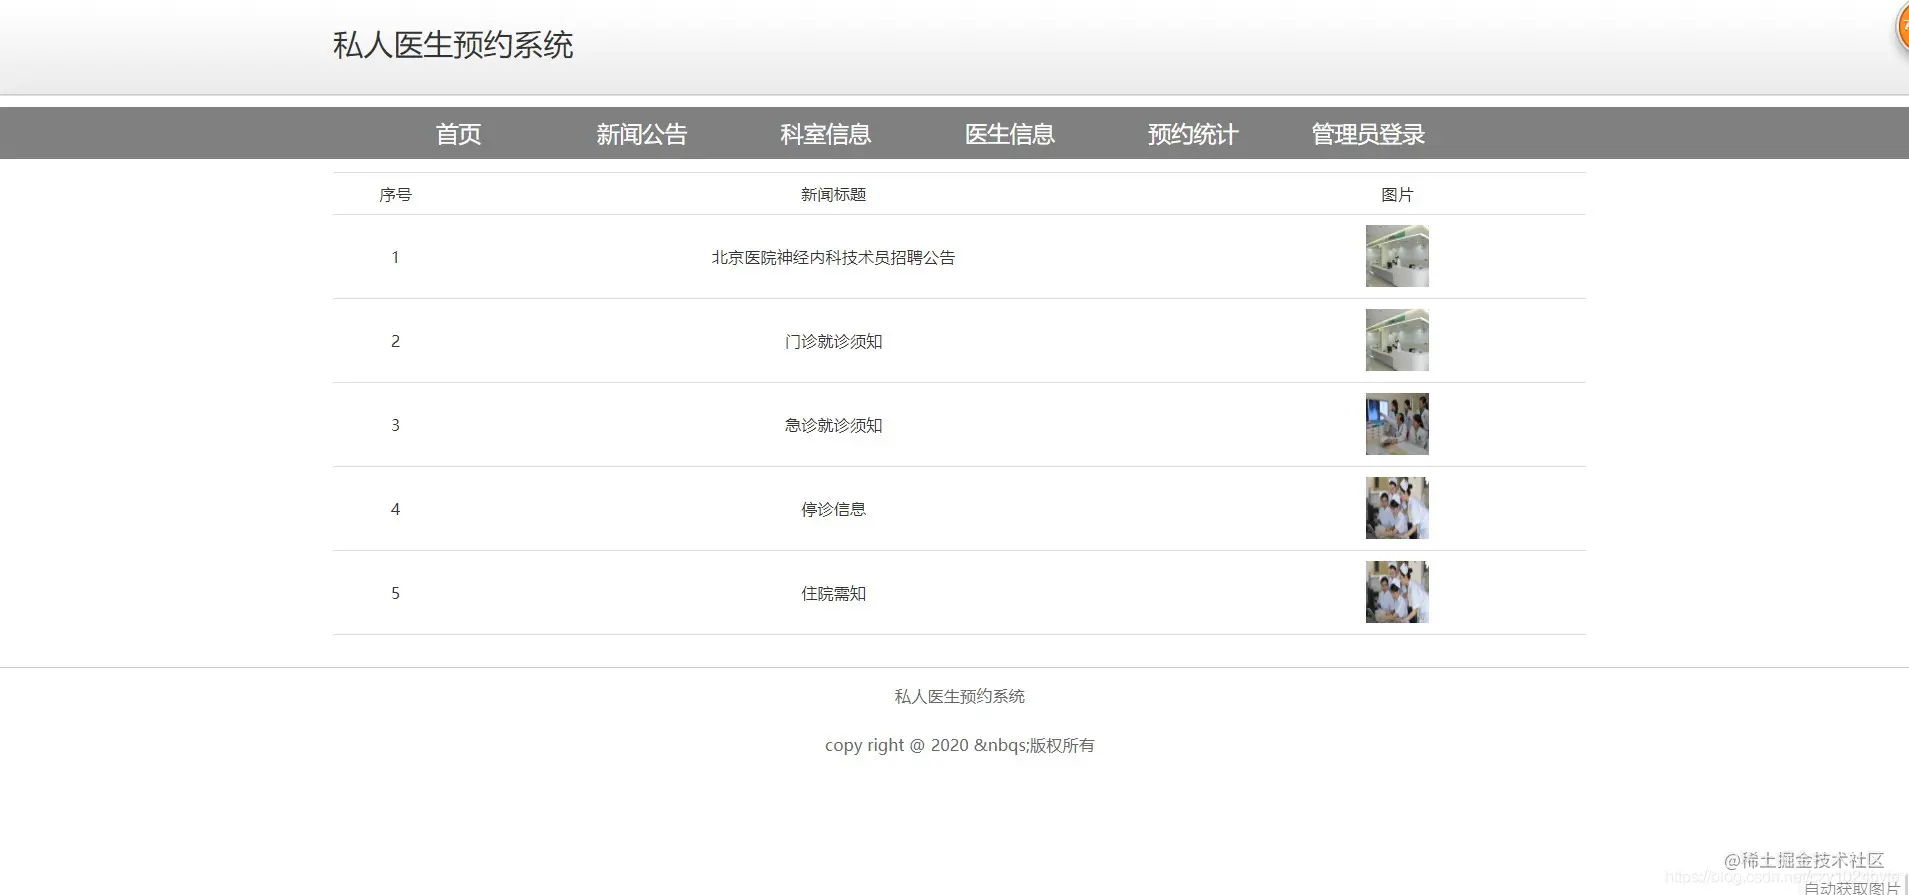The width and height of the screenshot is (1909, 895).
Task: Open the 急诊就诊须知 news item
Action: [x=833, y=425]
